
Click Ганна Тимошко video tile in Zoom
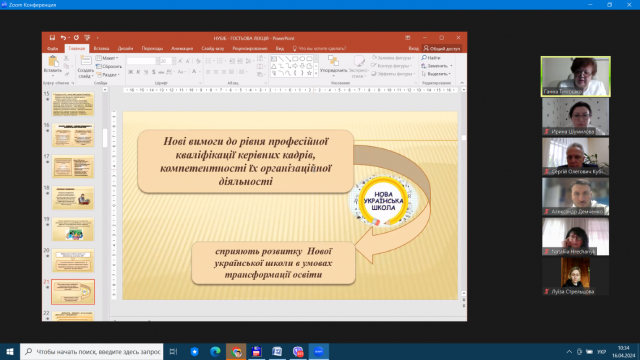tap(576, 76)
